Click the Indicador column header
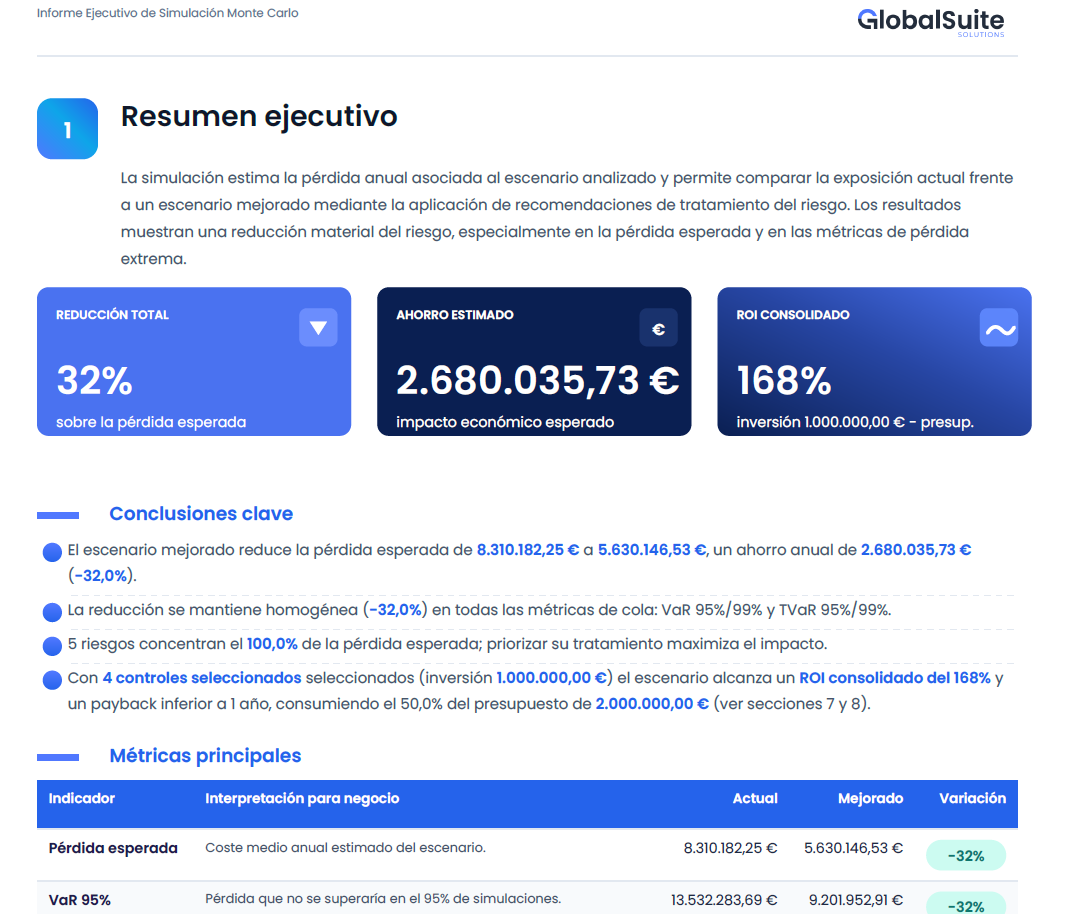 click(x=82, y=798)
